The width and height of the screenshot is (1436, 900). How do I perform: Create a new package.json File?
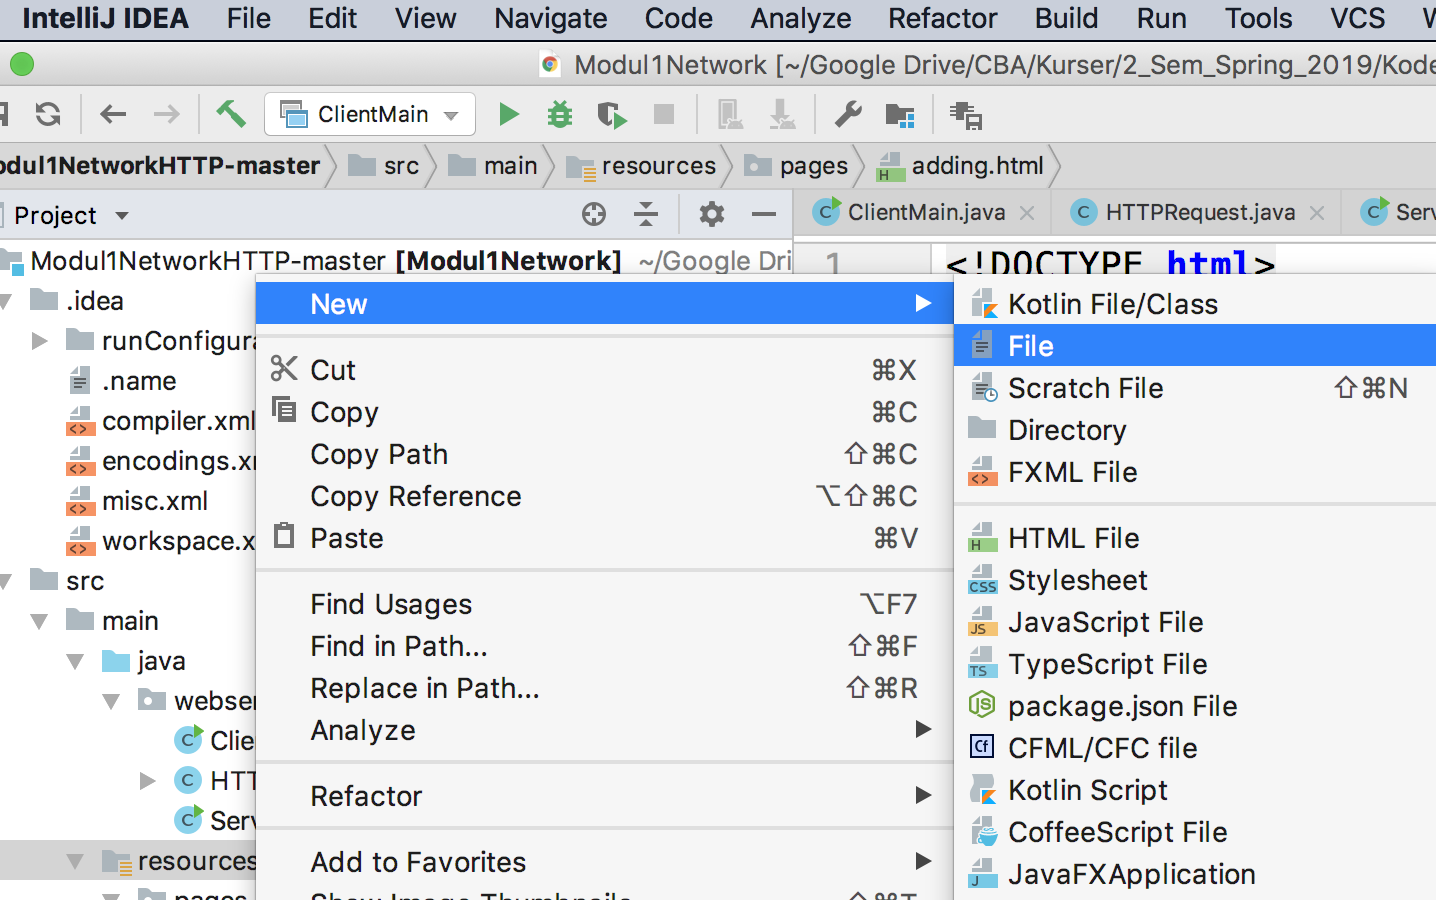pos(1195,706)
